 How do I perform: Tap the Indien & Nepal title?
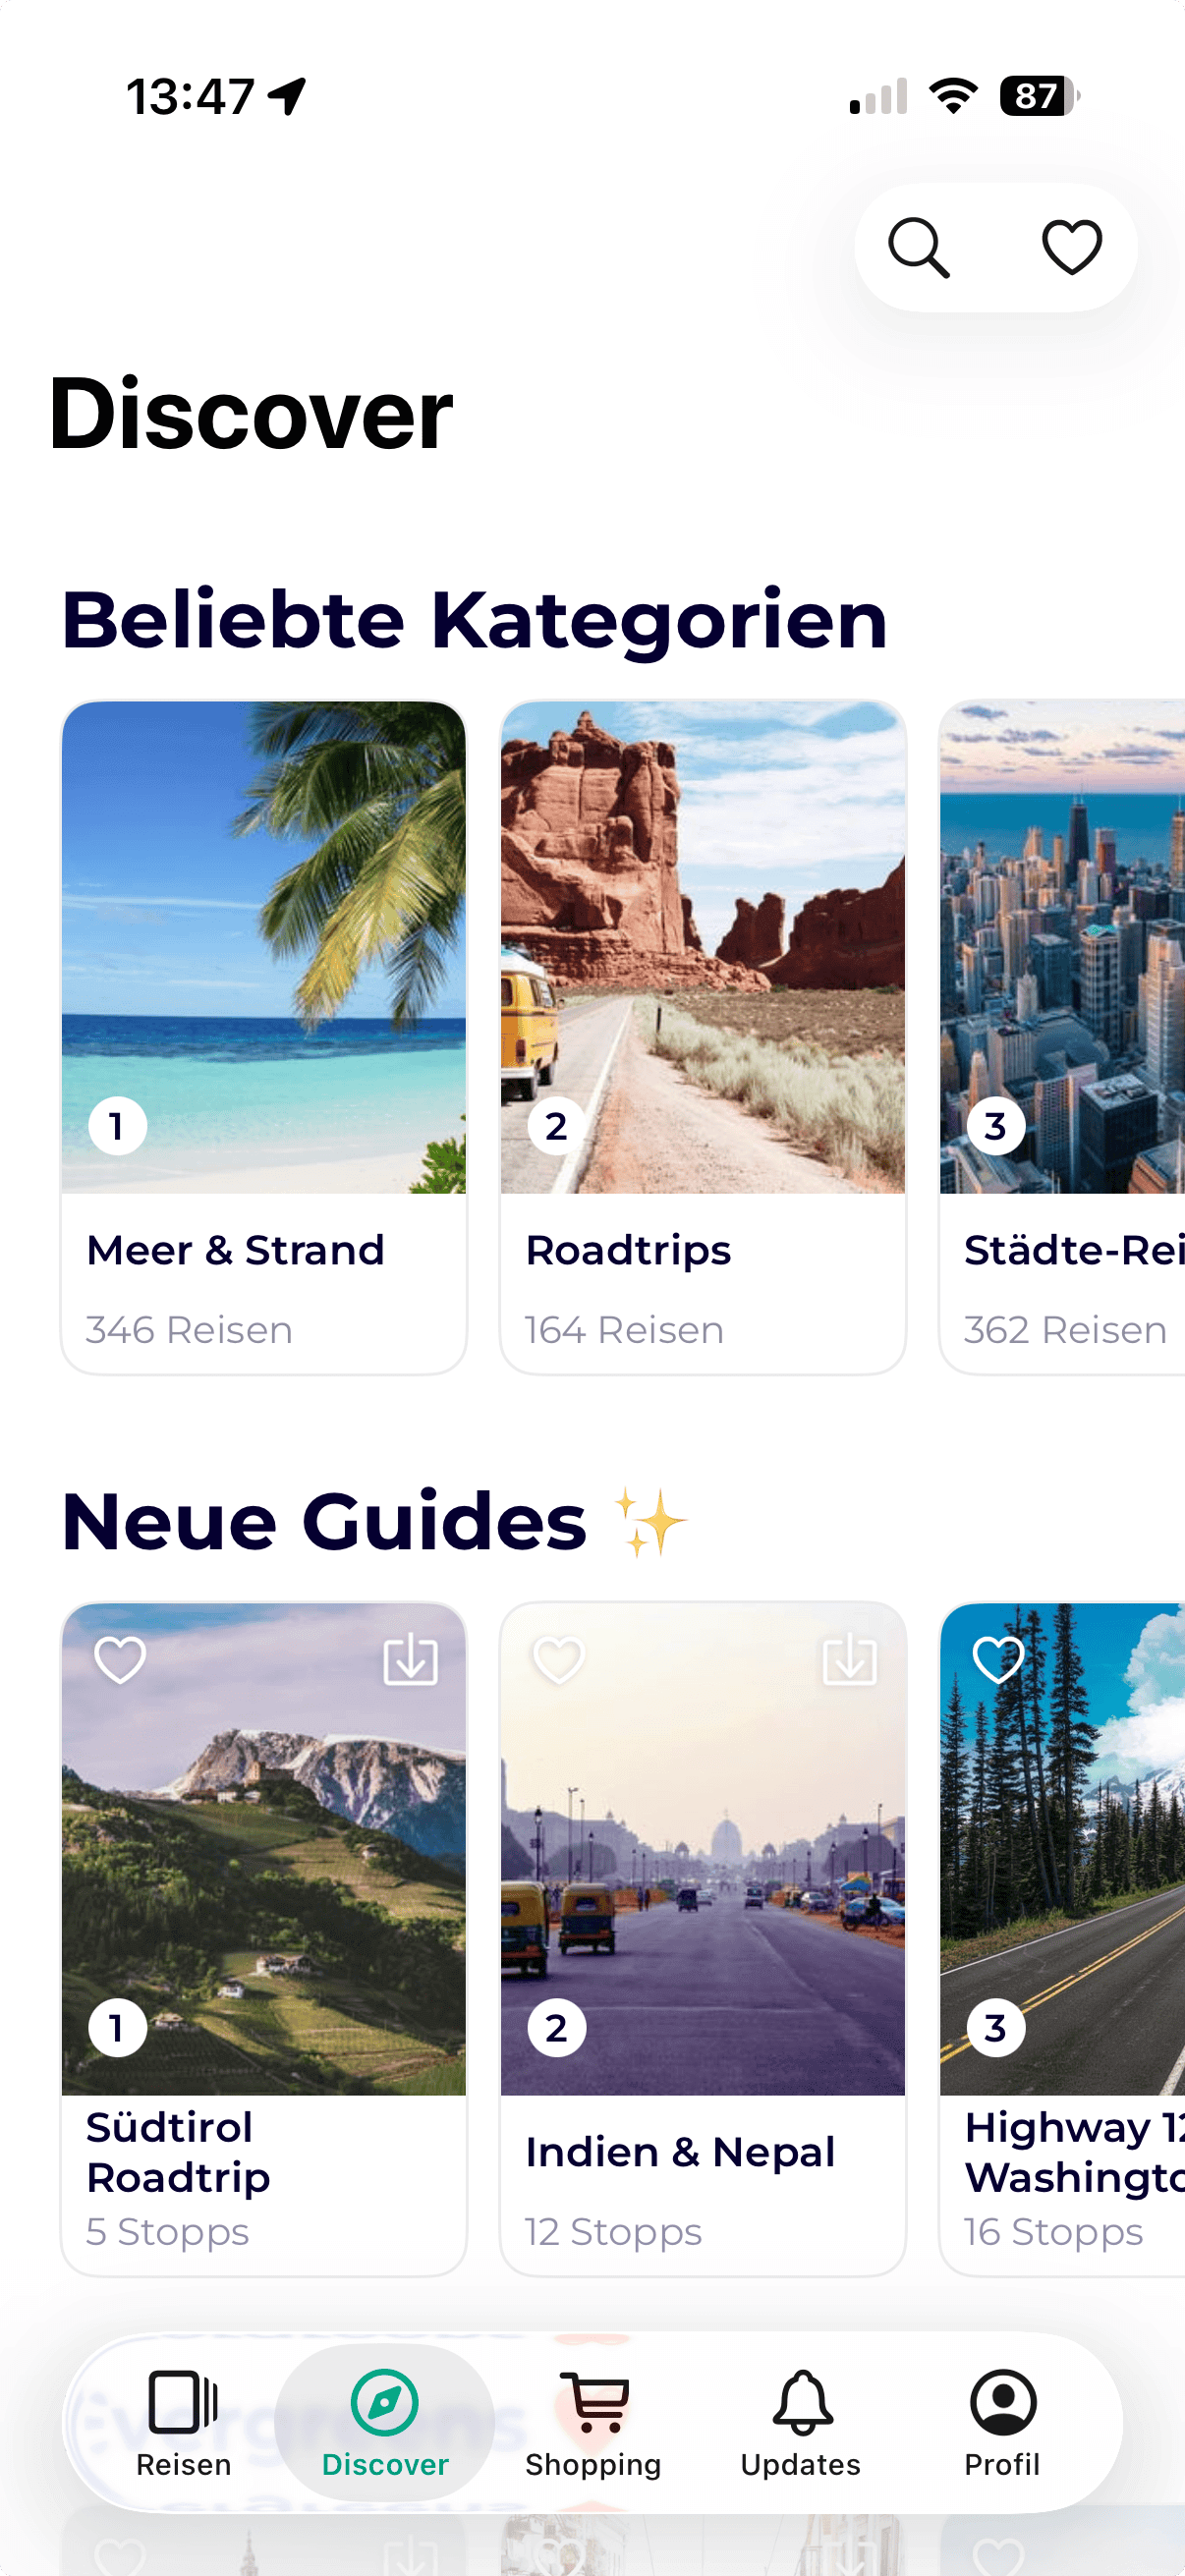click(680, 2152)
